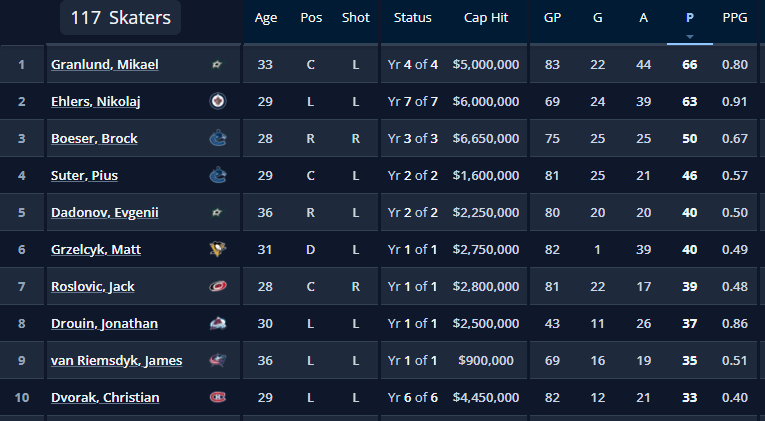Sort by the PPG column header
The image size is (765, 421).
pyautogui.click(x=734, y=18)
